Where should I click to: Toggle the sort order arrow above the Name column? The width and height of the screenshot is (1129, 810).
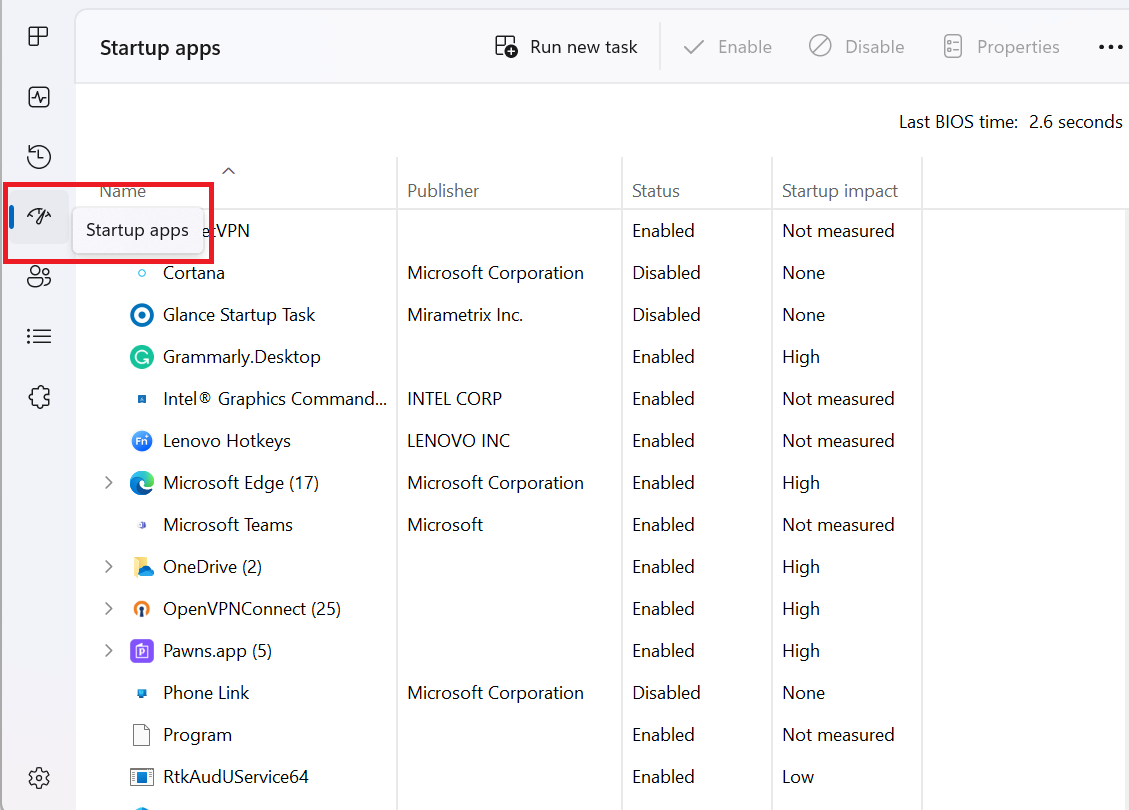point(228,171)
